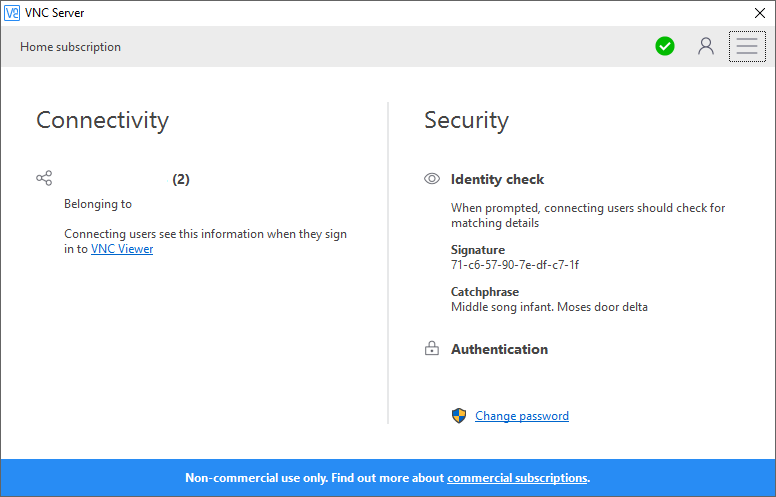Click the shield icon beside Change password
The height and width of the screenshot is (497, 776).
[459, 416]
